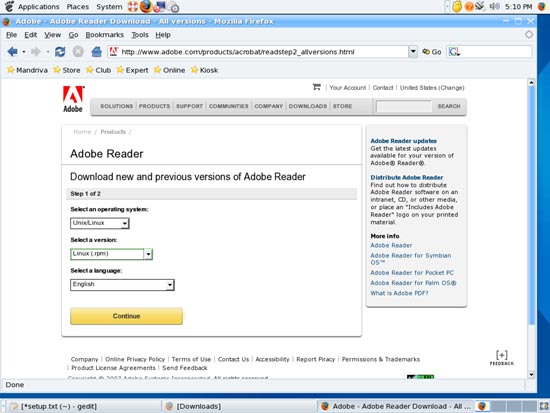550x413 pixels.
Task: Open the STORE nav item
Action: pyautogui.click(x=342, y=106)
